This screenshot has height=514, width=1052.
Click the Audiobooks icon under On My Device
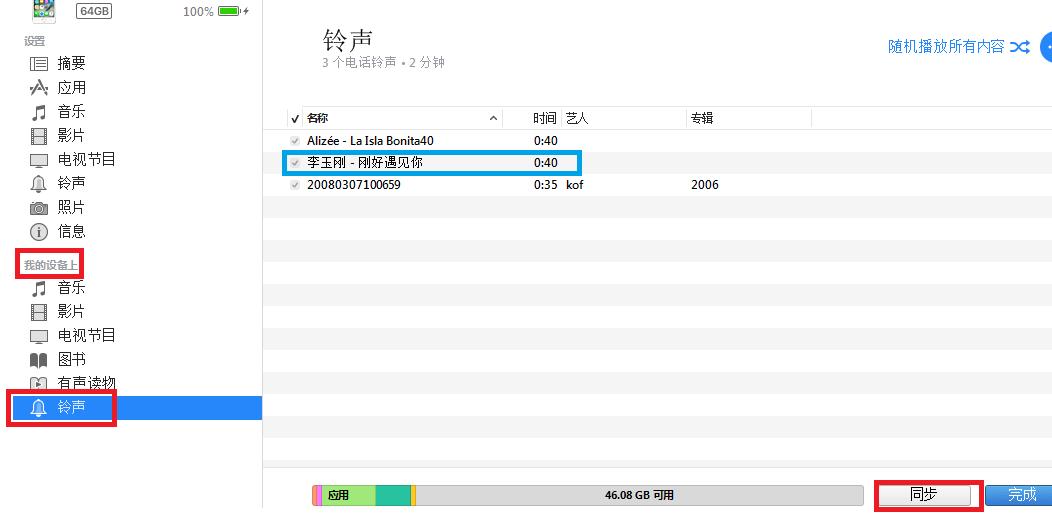click(x=39, y=384)
